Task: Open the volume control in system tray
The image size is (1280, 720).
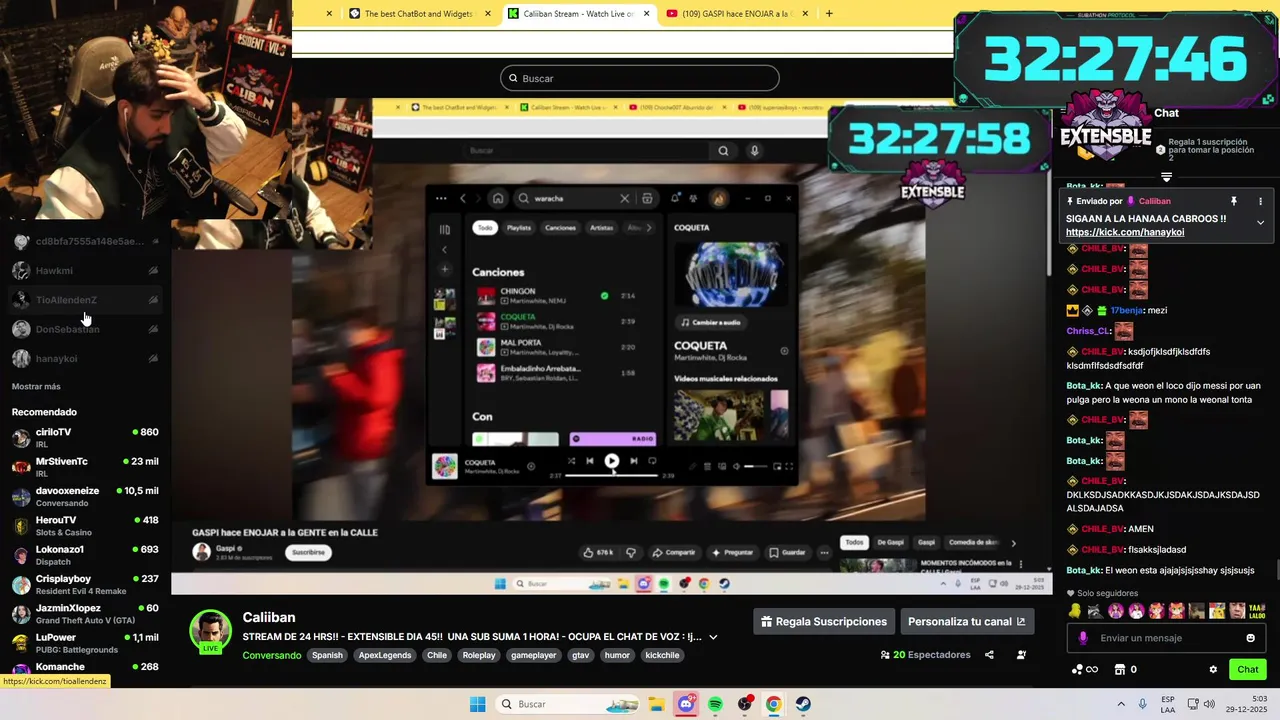Action: [1209, 704]
